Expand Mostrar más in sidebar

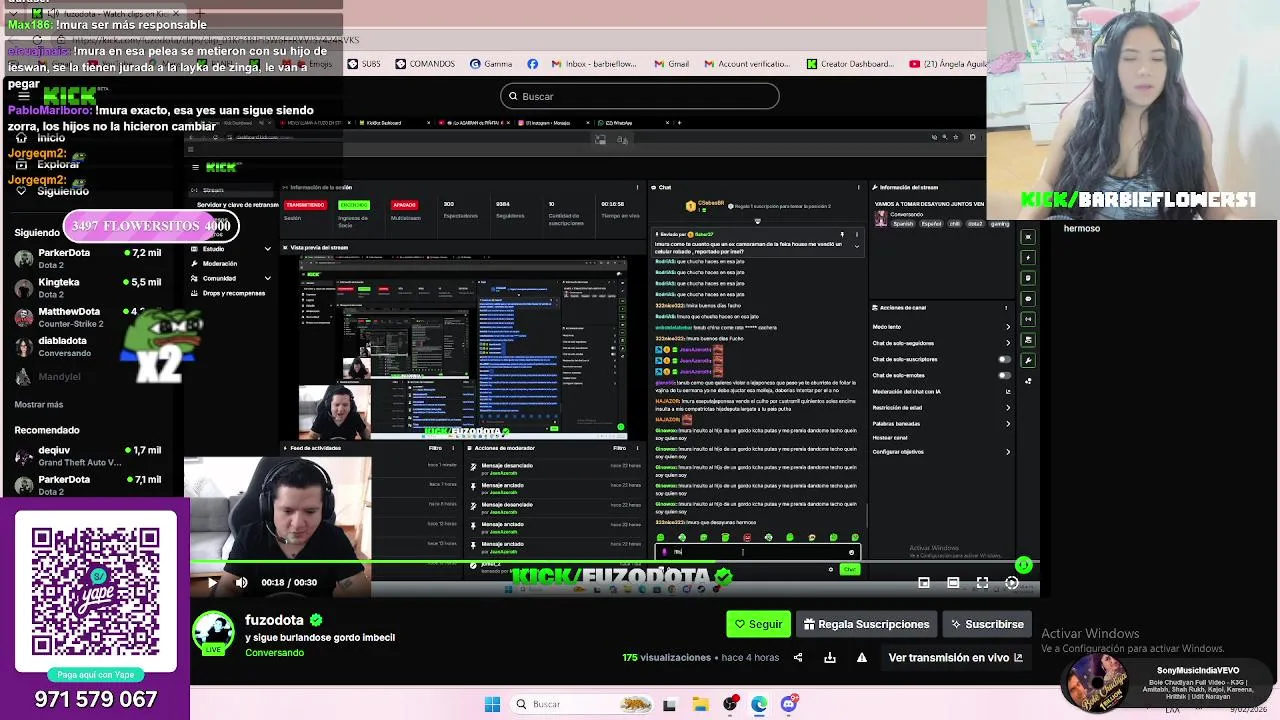[x=39, y=404]
